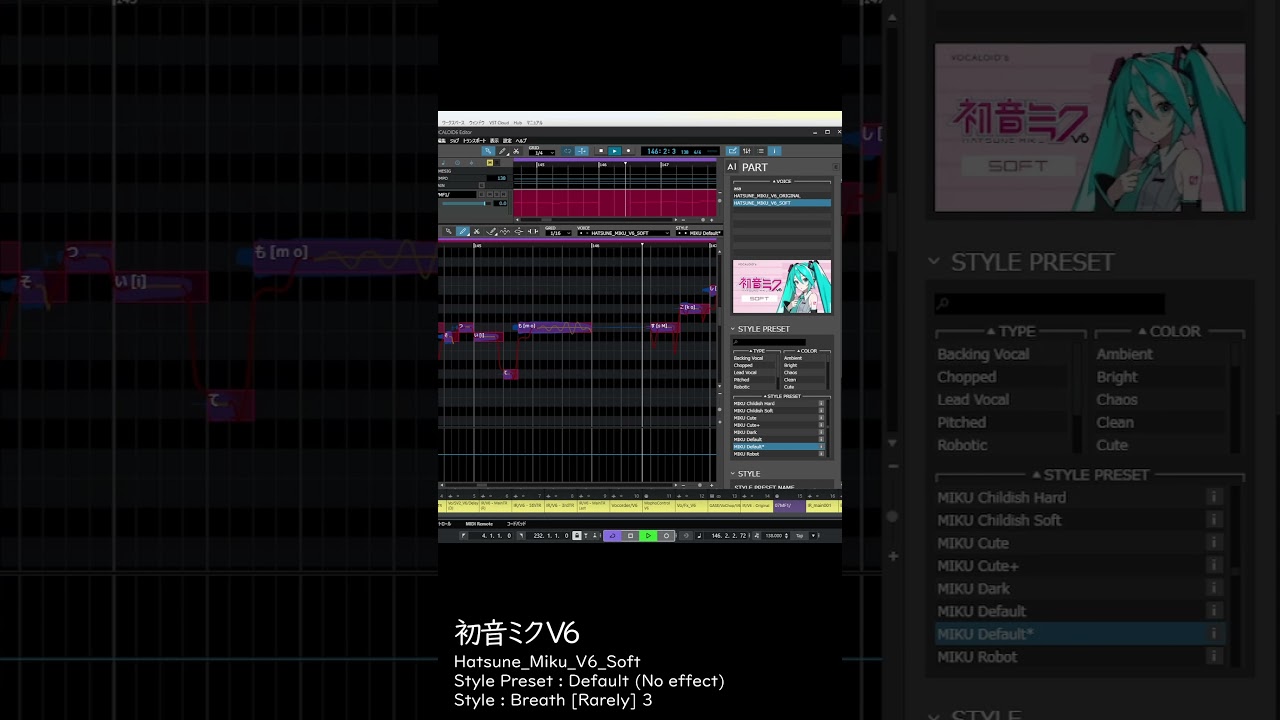Image resolution: width=1280 pixels, height=720 pixels.
Task: Open the VOICE dropdown showing HATSUNE_MIKU_V6_SOFT
Action: tap(624, 233)
